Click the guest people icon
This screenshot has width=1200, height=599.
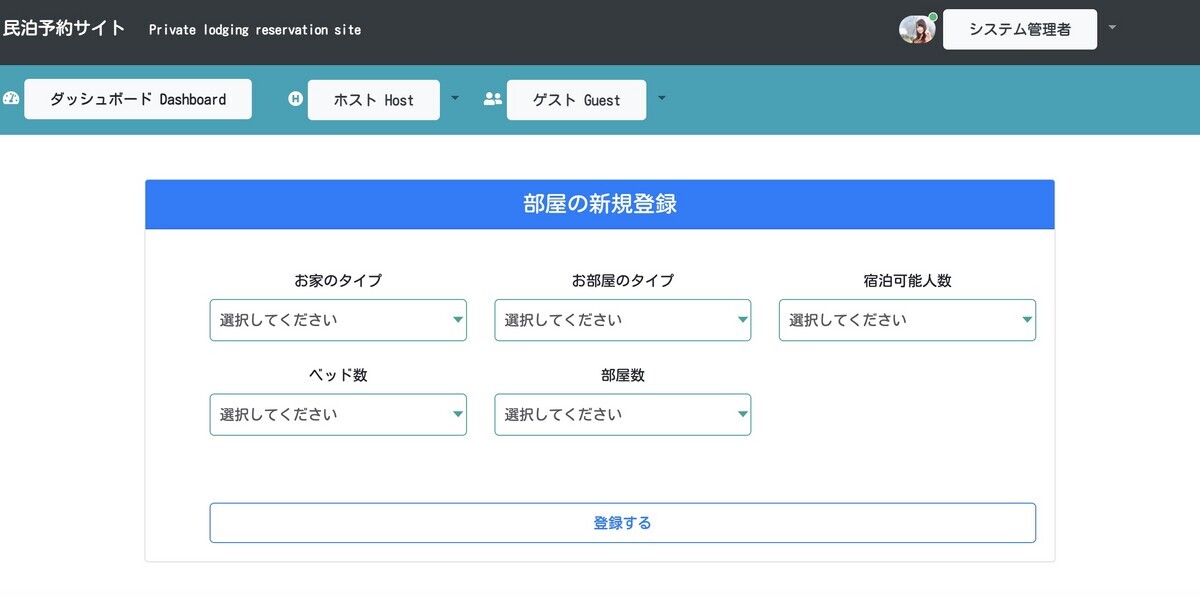pos(492,98)
